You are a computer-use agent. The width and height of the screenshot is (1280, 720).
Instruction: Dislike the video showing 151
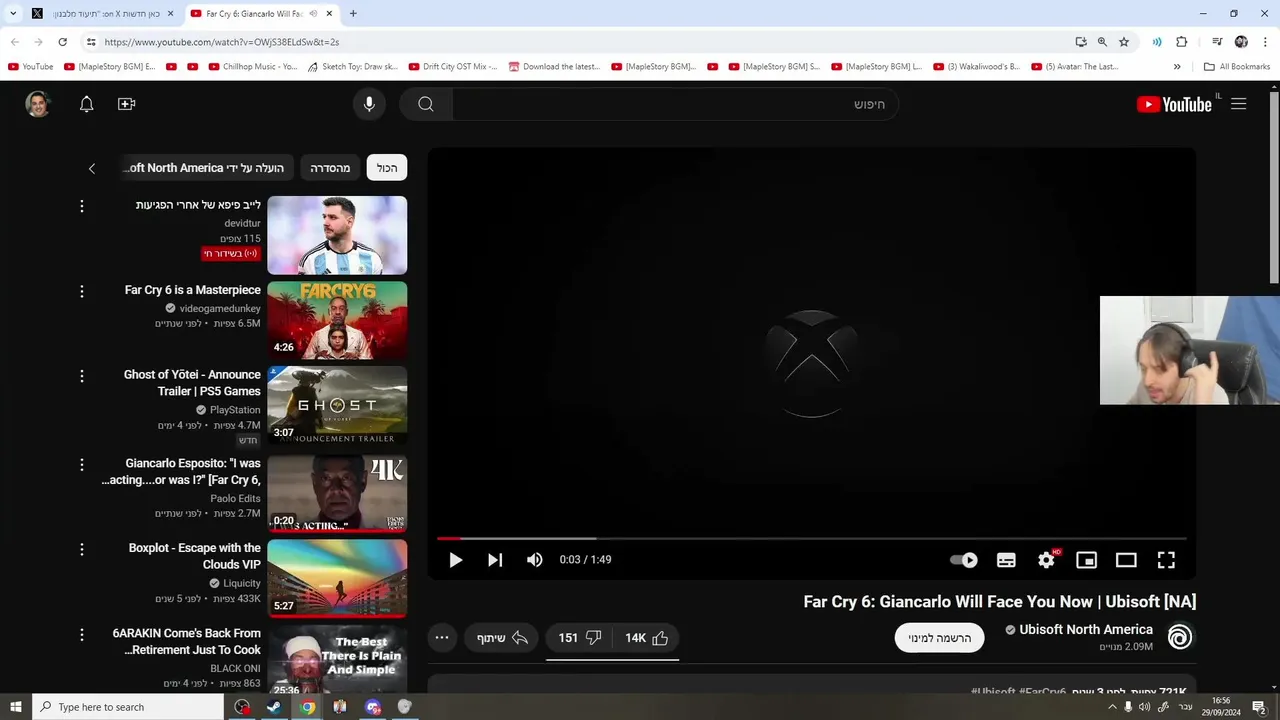pyautogui.click(x=580, y=638)
